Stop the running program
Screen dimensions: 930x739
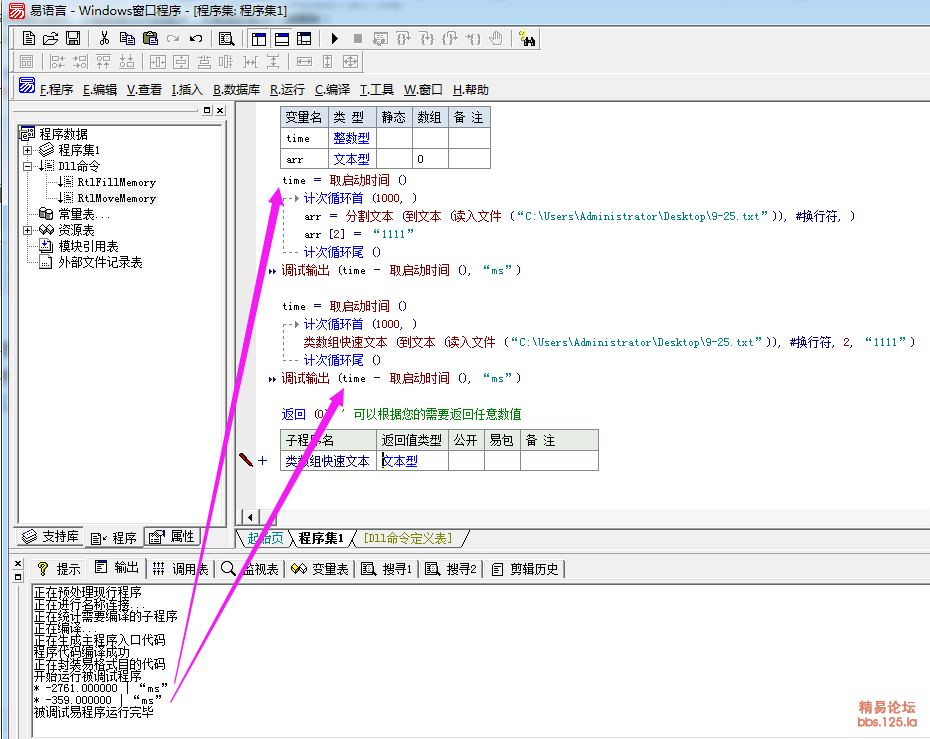click(358, 39)
